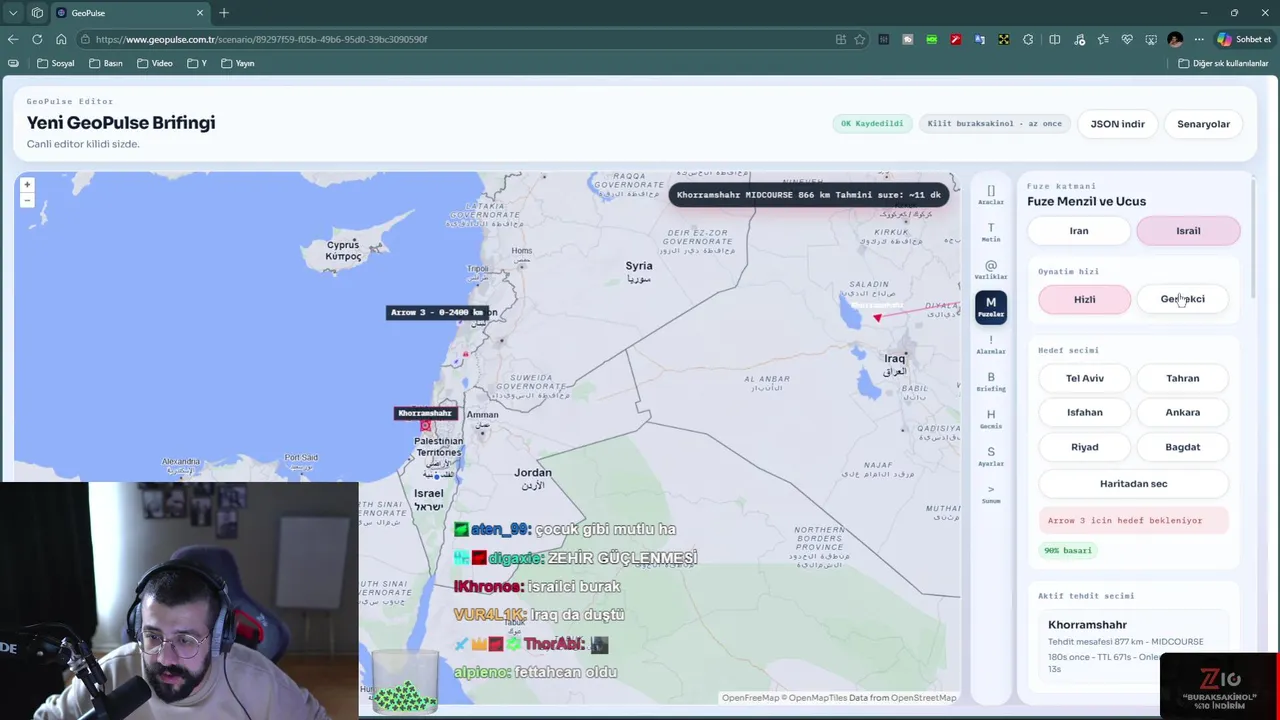Set playback speed to Hizli

(1084, 299)
